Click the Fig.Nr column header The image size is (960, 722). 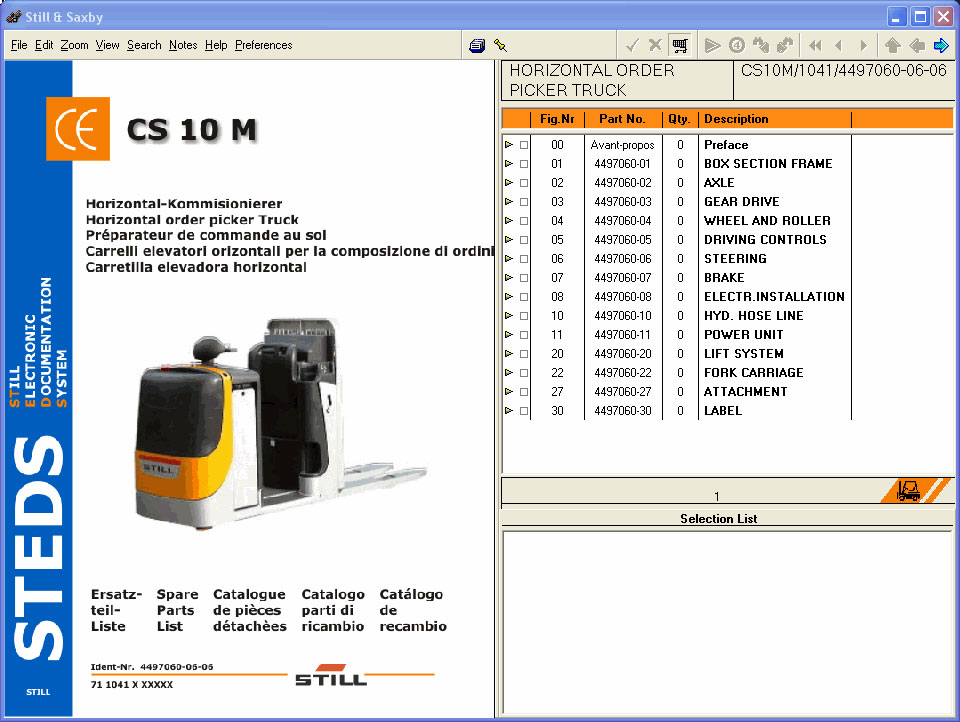click(557, 119)
